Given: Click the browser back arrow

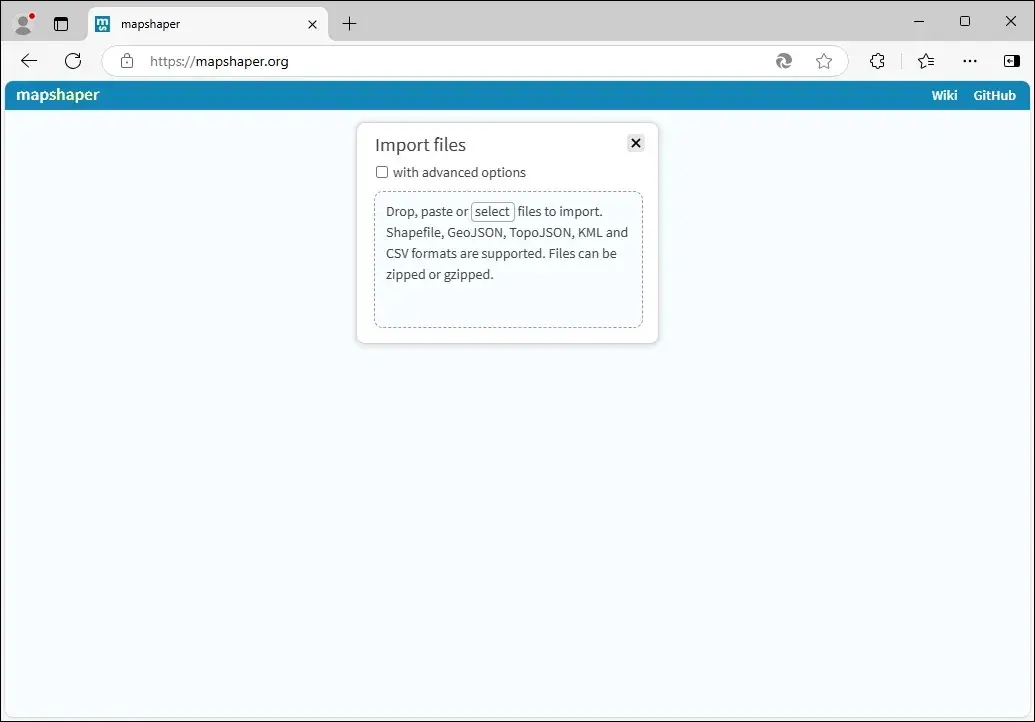Looking at the screenshot, I should pos(28,60).
